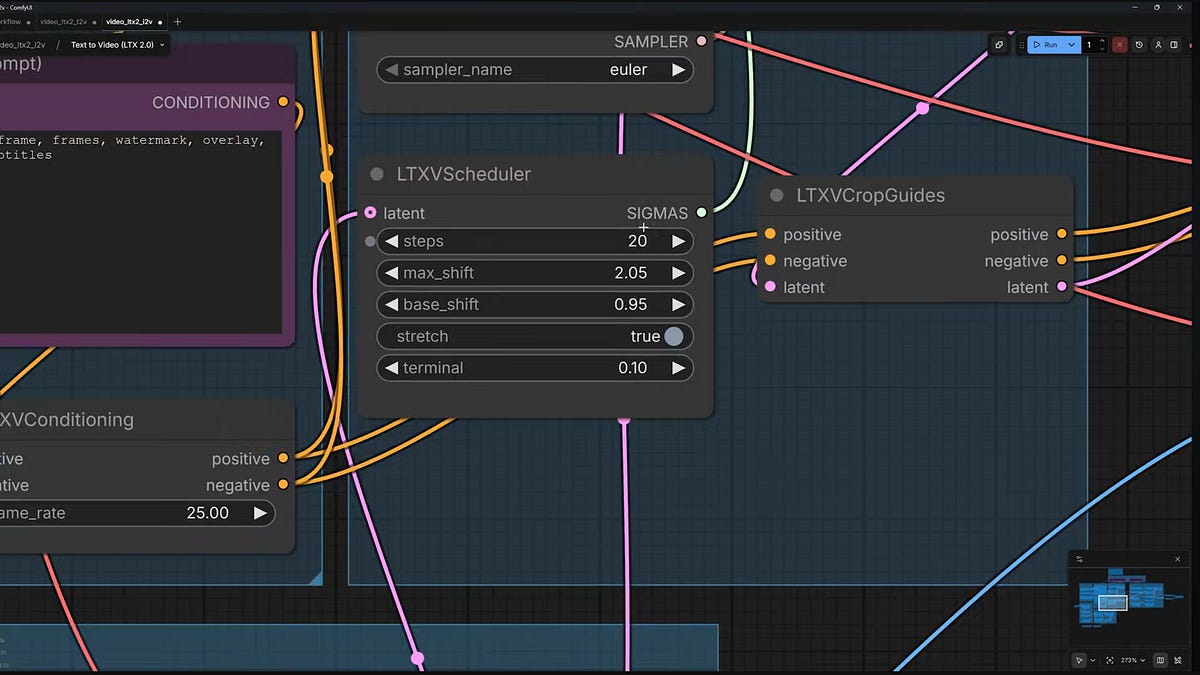Click the SAMPLER output socket

tap(701, 41)
